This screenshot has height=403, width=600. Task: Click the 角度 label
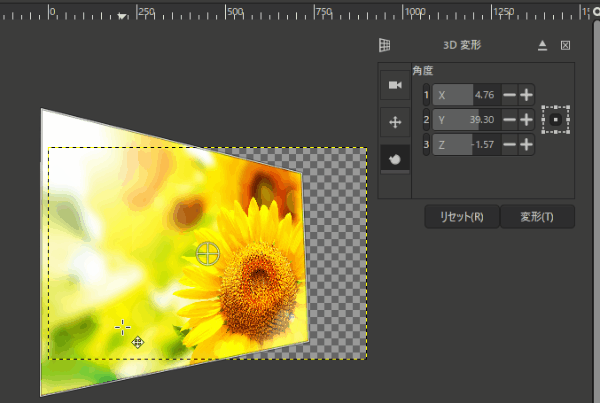click(423, 71)
